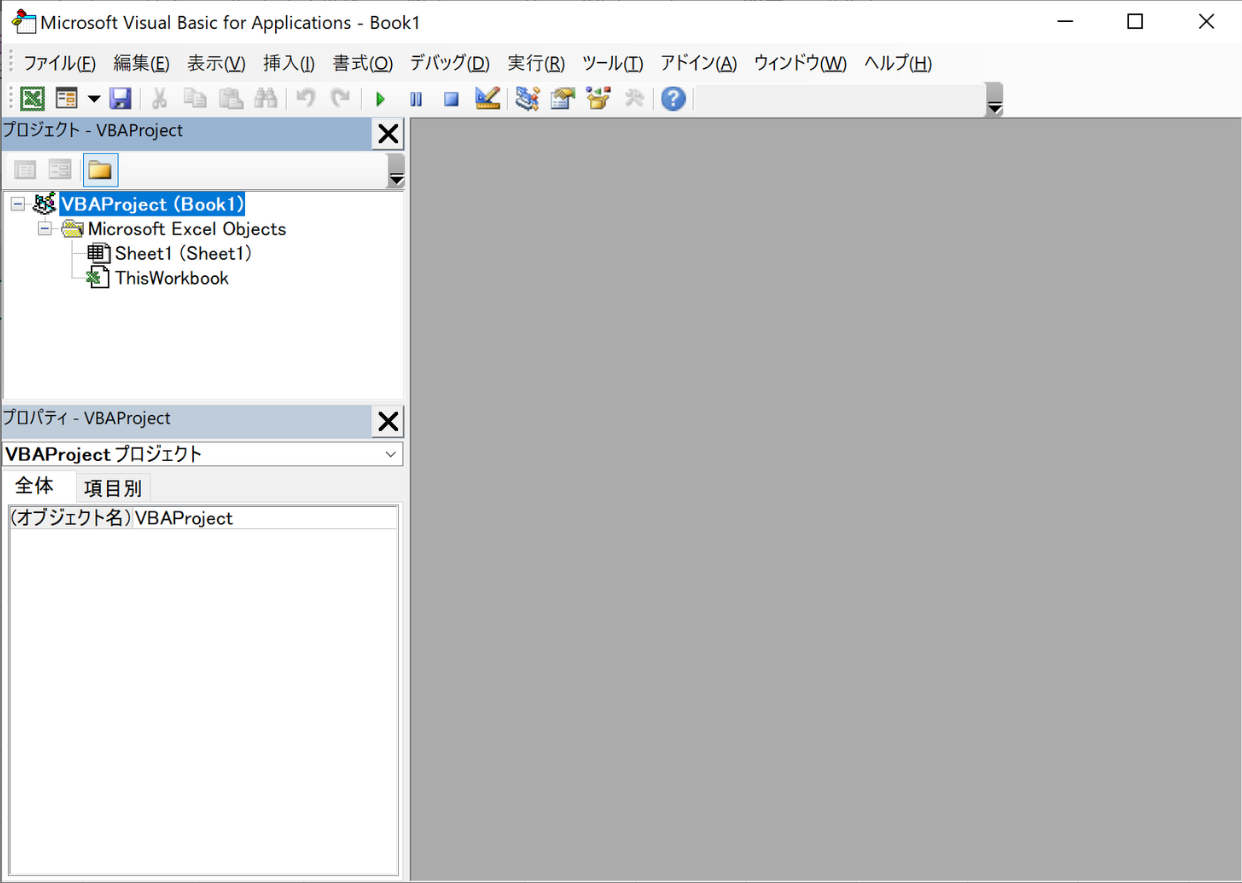Open the 書式(O) menu
This screenshot has width=1242, height=883.
click(363, 63)
